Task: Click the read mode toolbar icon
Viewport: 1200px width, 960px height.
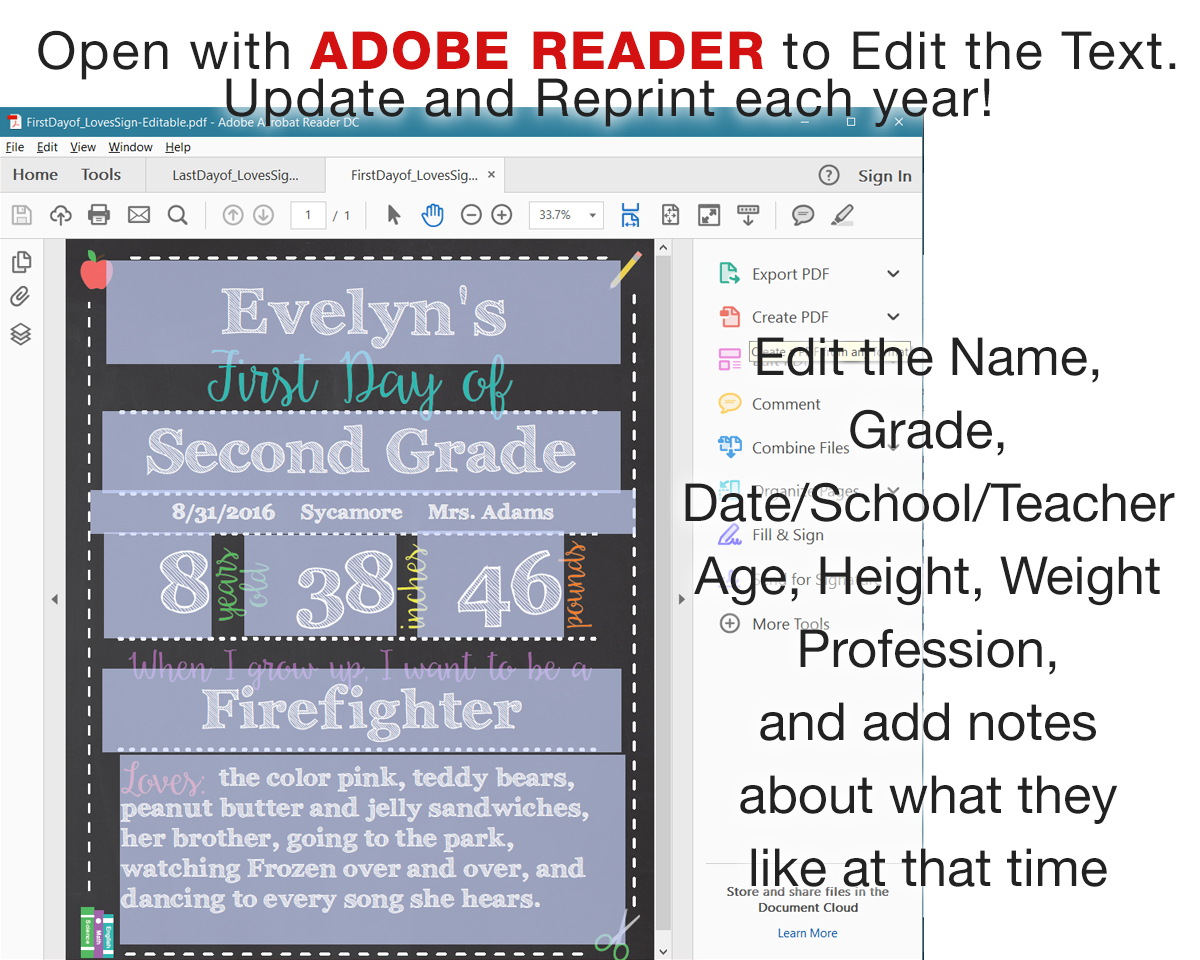Action: coord(748,215)
